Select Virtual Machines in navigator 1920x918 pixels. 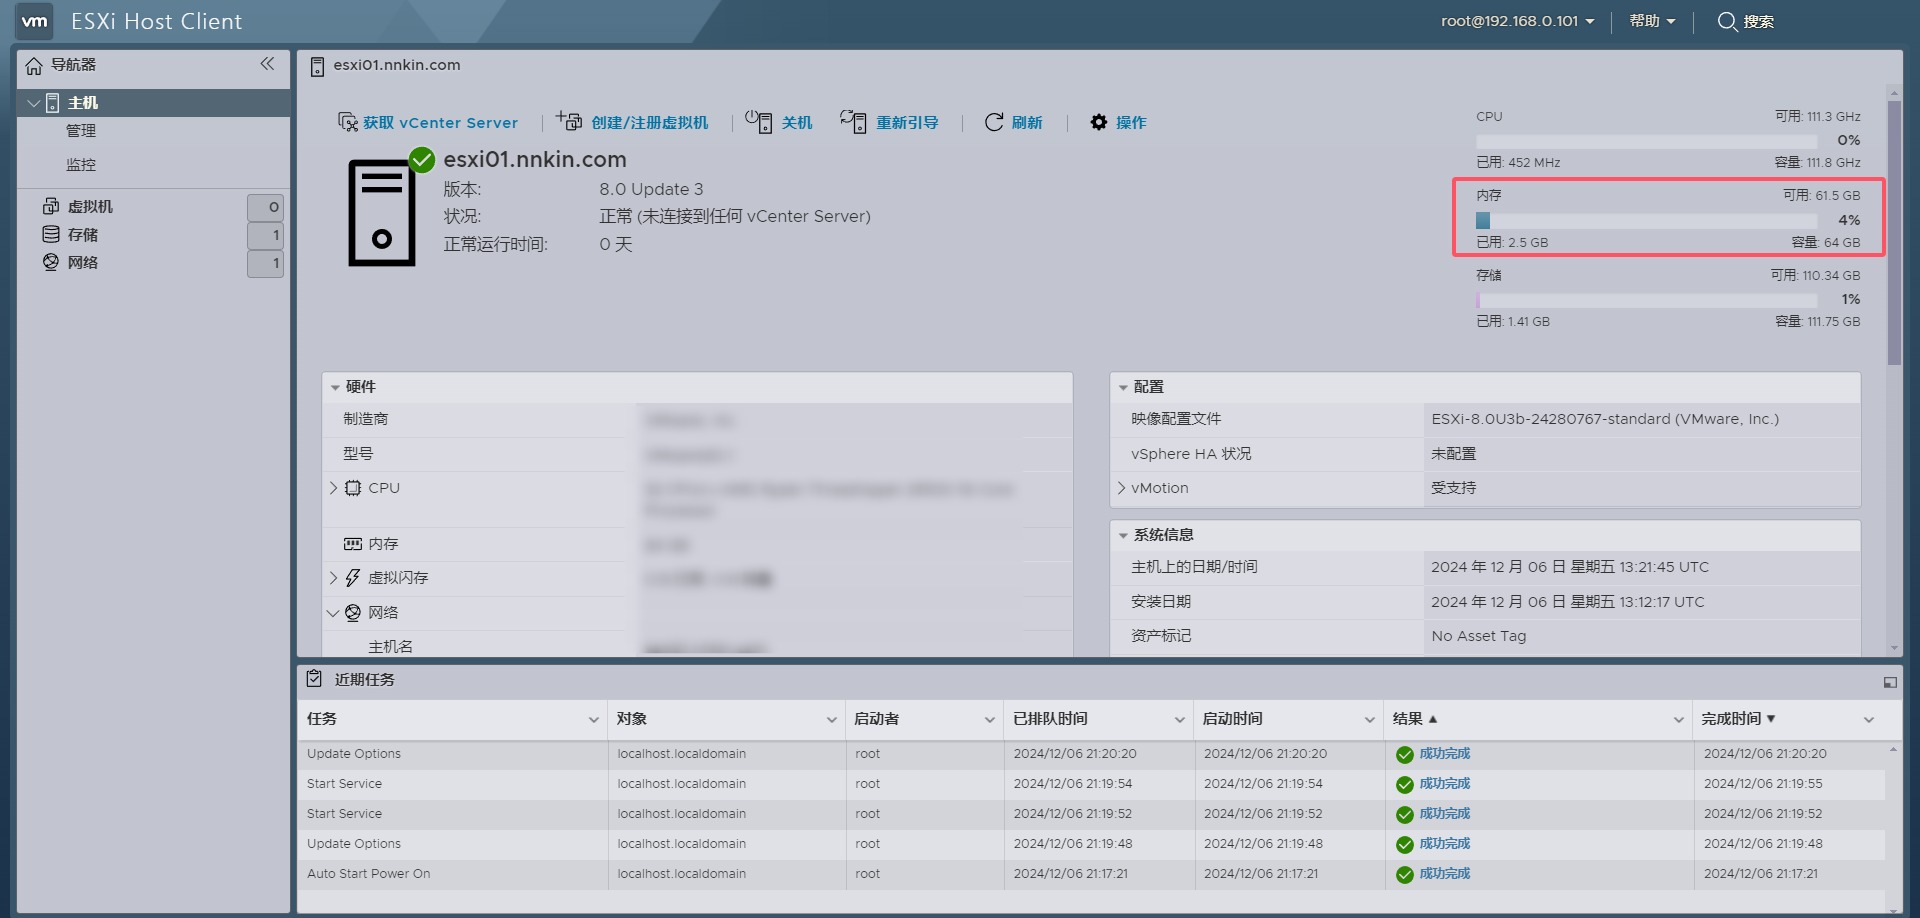90,207
